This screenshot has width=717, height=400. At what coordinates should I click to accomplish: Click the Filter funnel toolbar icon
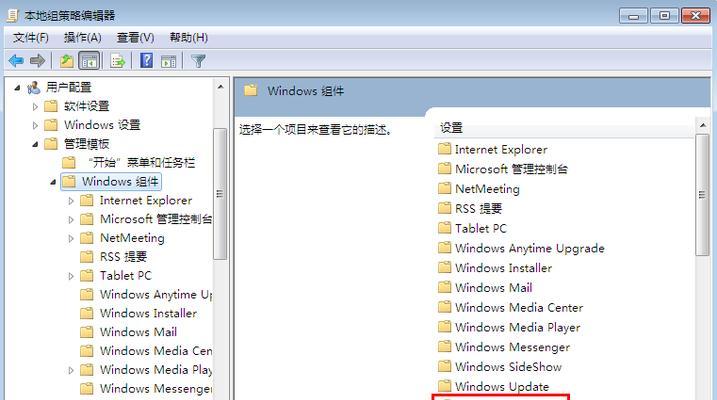coord(198,61)
